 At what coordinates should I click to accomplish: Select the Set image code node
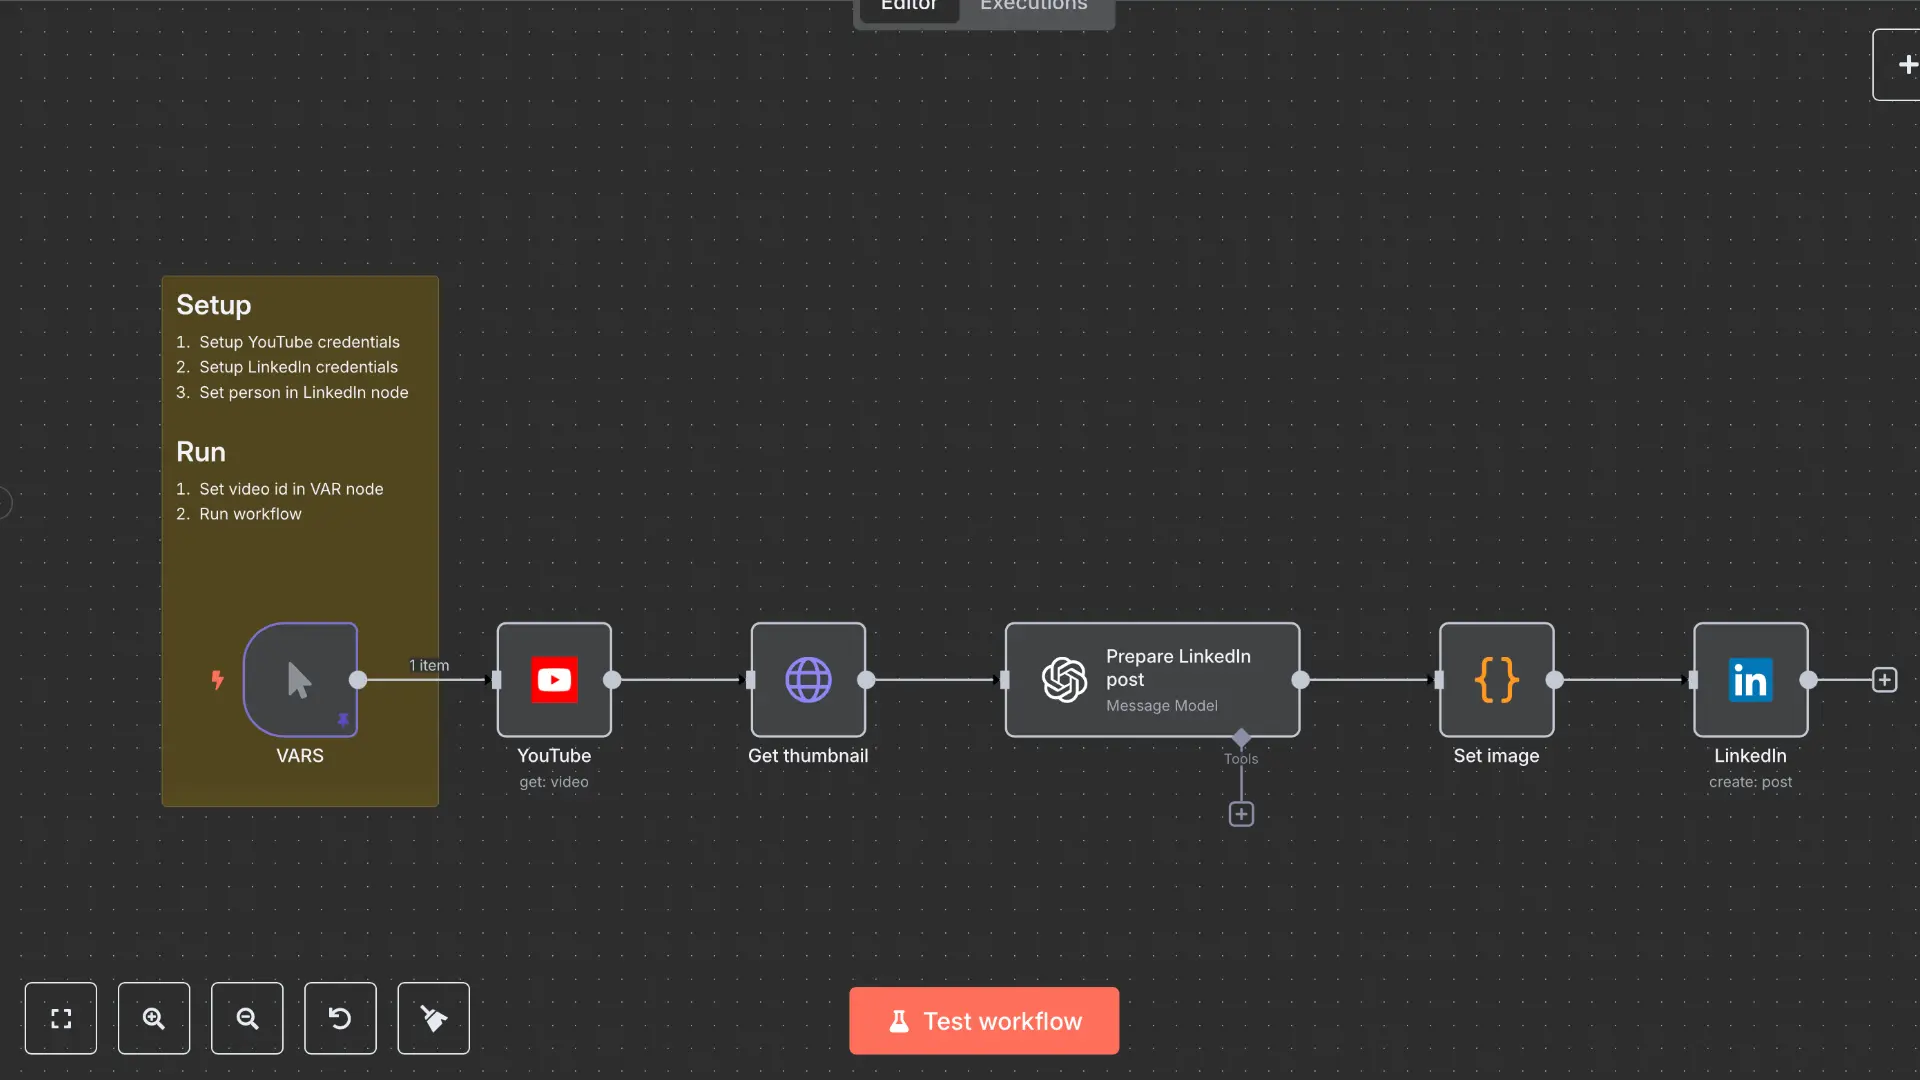(x=1496, y=680)
